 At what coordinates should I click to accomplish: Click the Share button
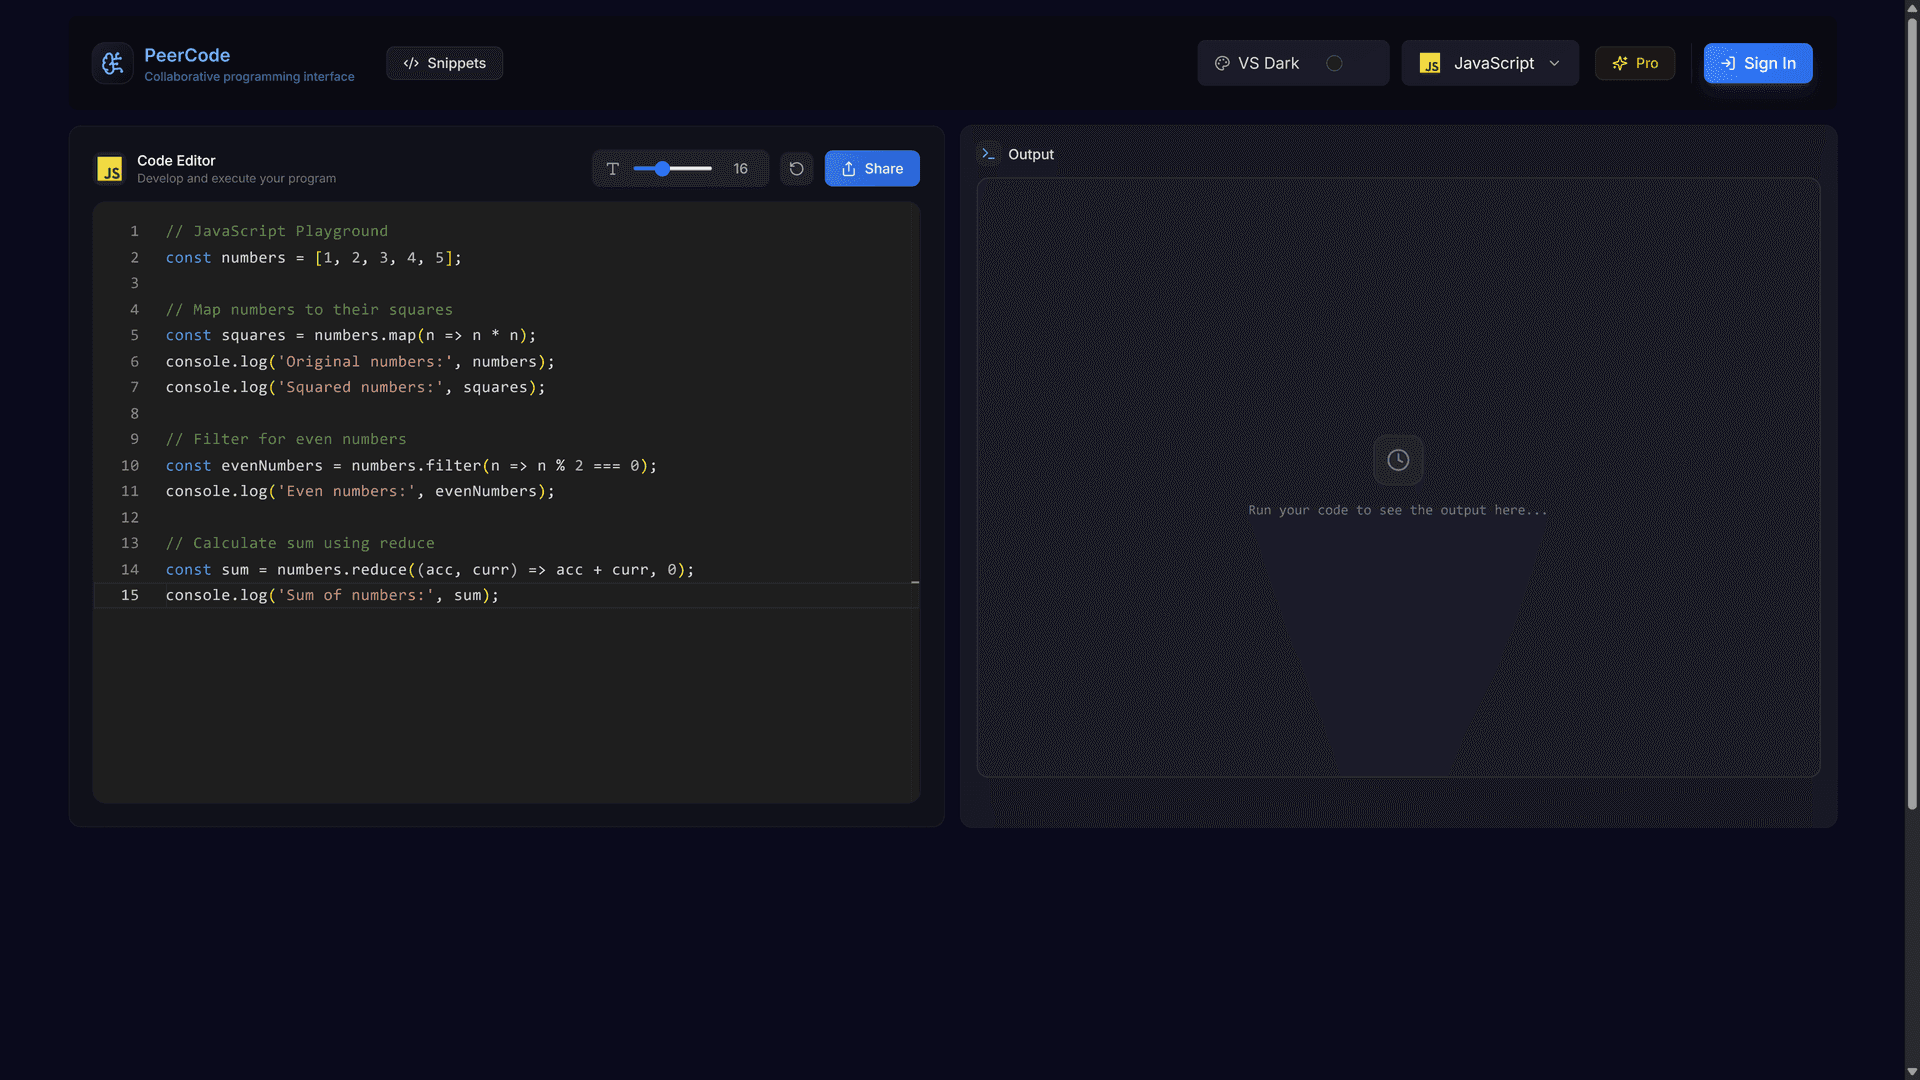(x=871, y=168)
